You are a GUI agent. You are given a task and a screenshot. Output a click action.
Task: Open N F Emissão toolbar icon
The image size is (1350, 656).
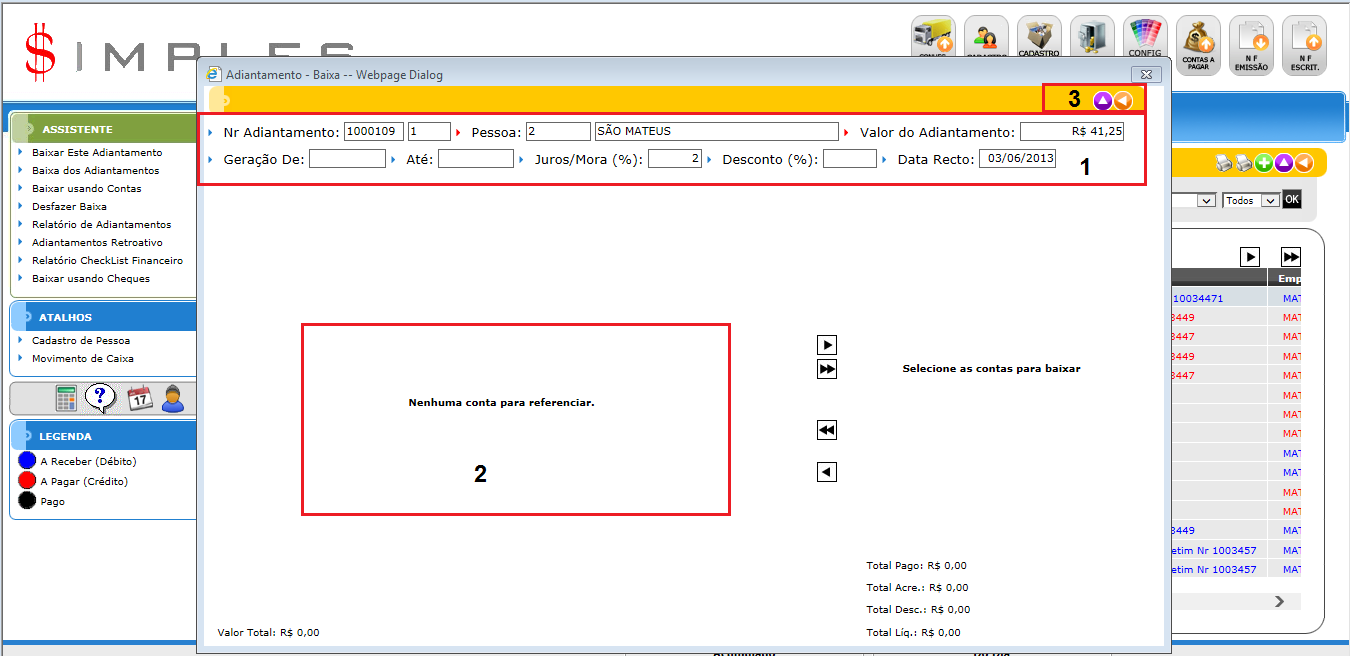(1251, 45)
